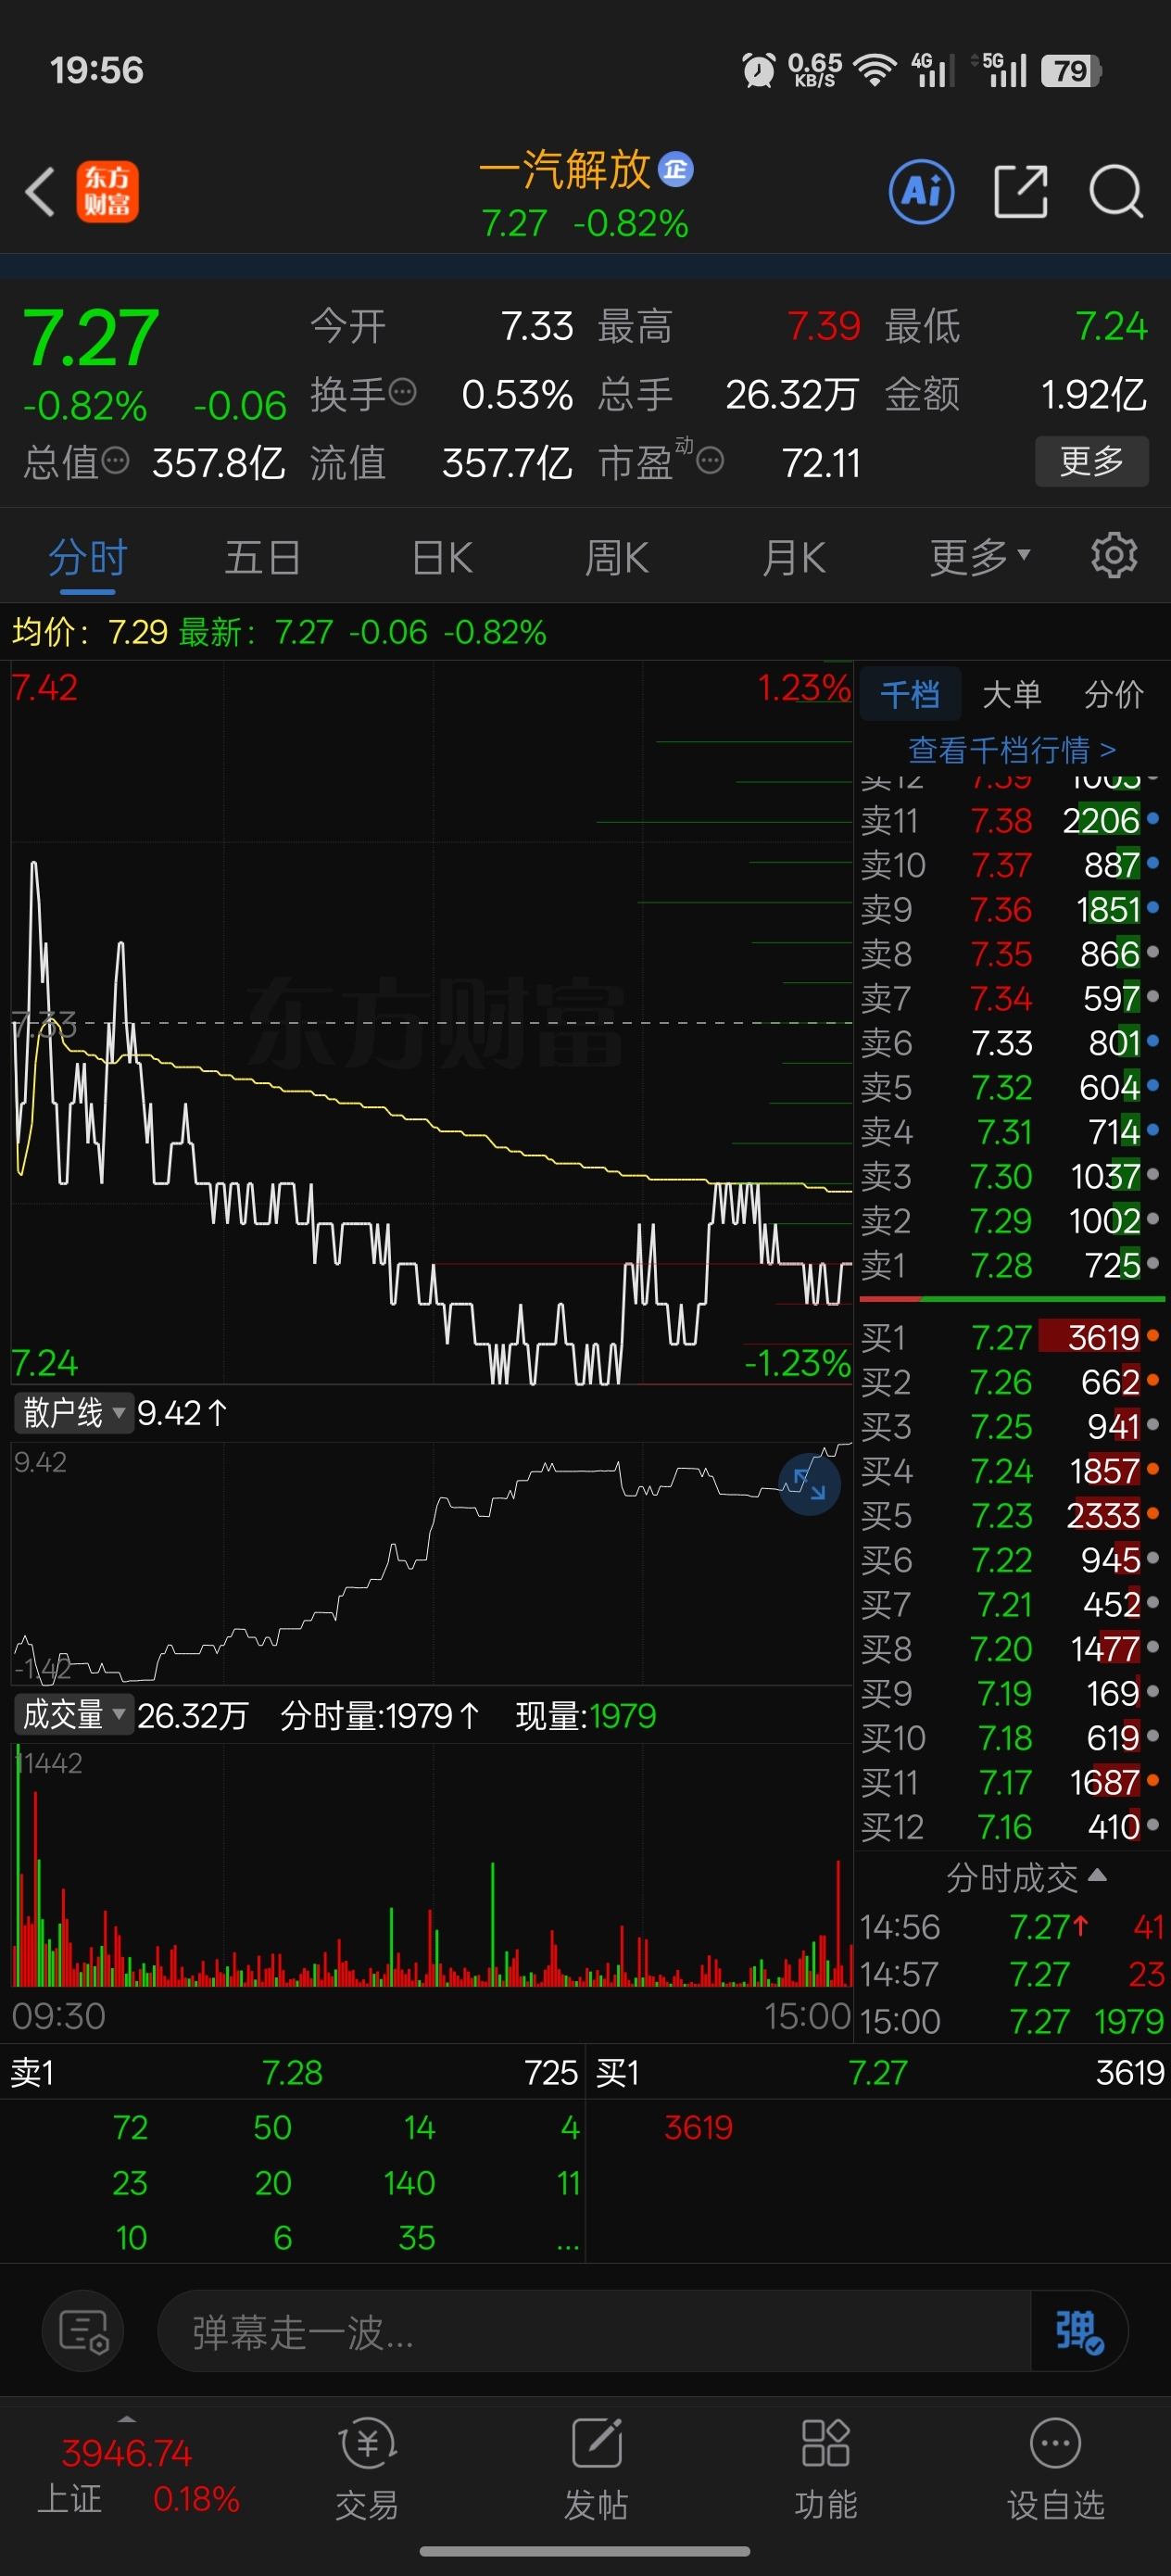Open the AI assistant icon
Screen dimensions: 1171x2576
921,191
